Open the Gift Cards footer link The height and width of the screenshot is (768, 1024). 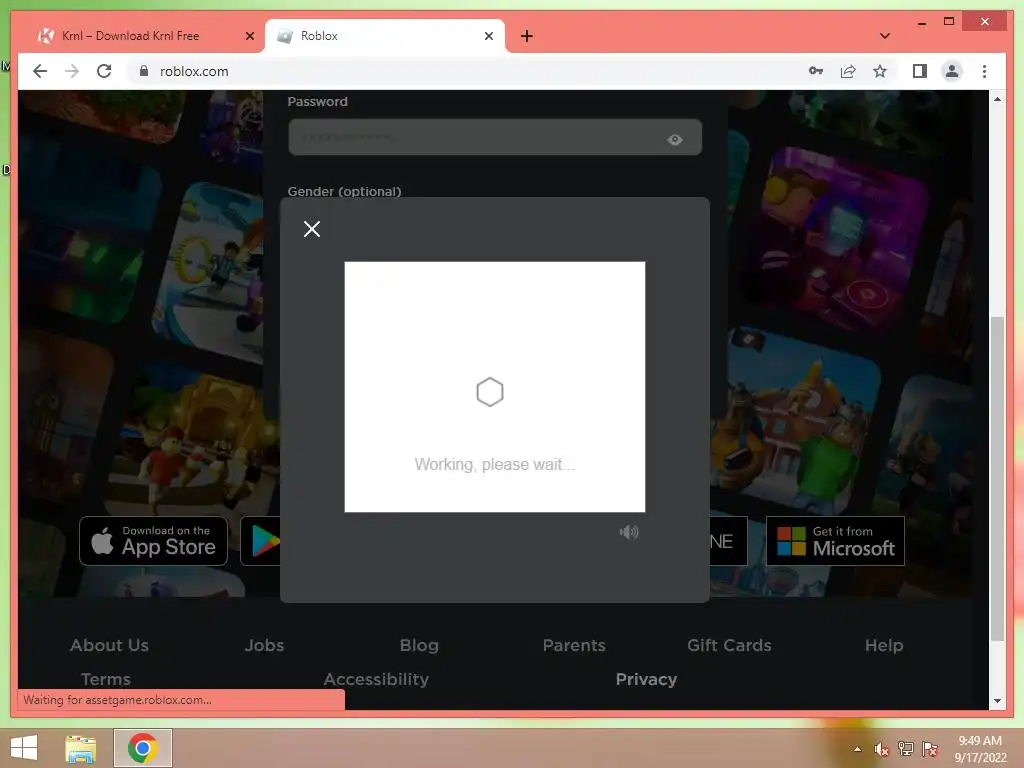pyautogui.click(x=729, y=645)
